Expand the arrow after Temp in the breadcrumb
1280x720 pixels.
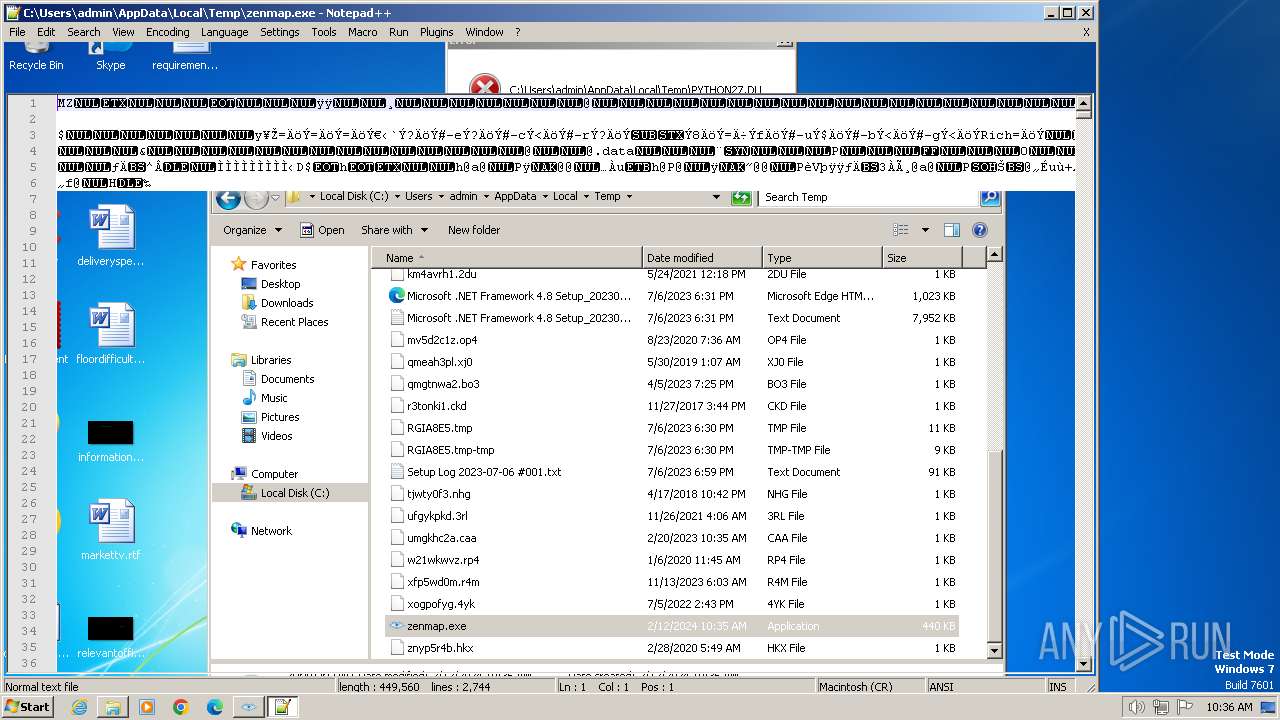tap(629, 197)
